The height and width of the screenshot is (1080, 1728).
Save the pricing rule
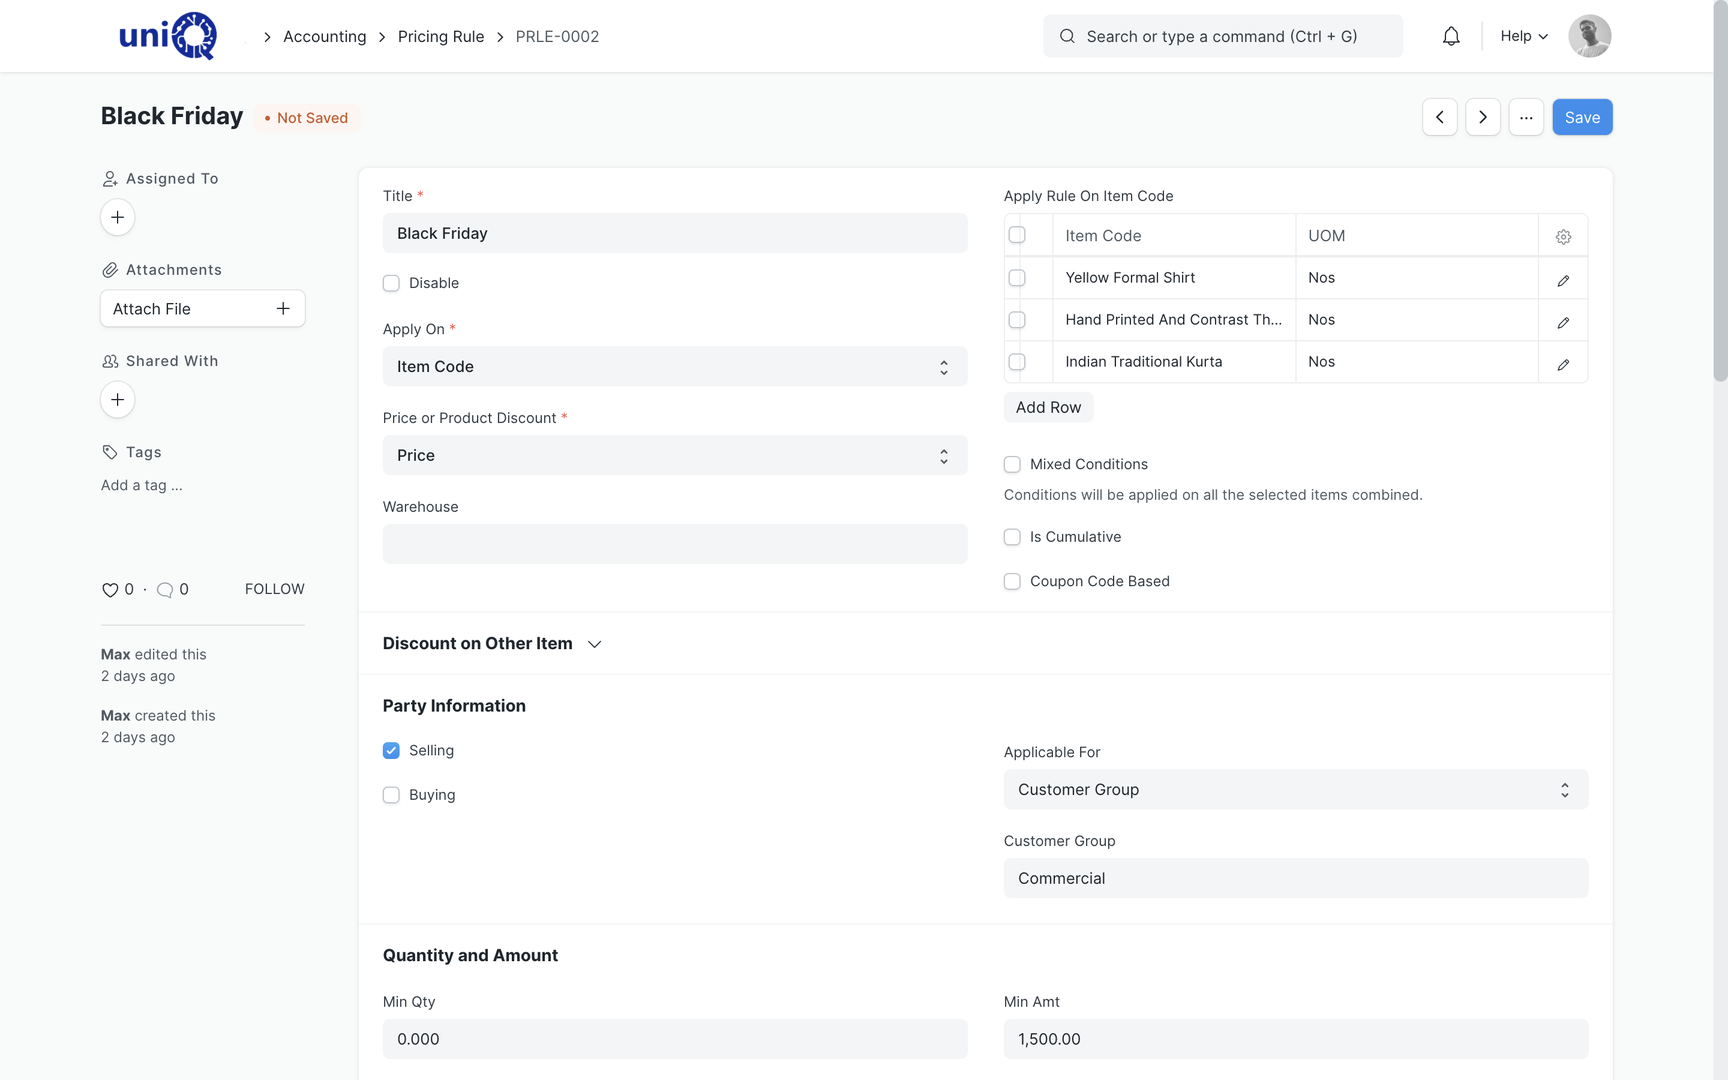1581,117
